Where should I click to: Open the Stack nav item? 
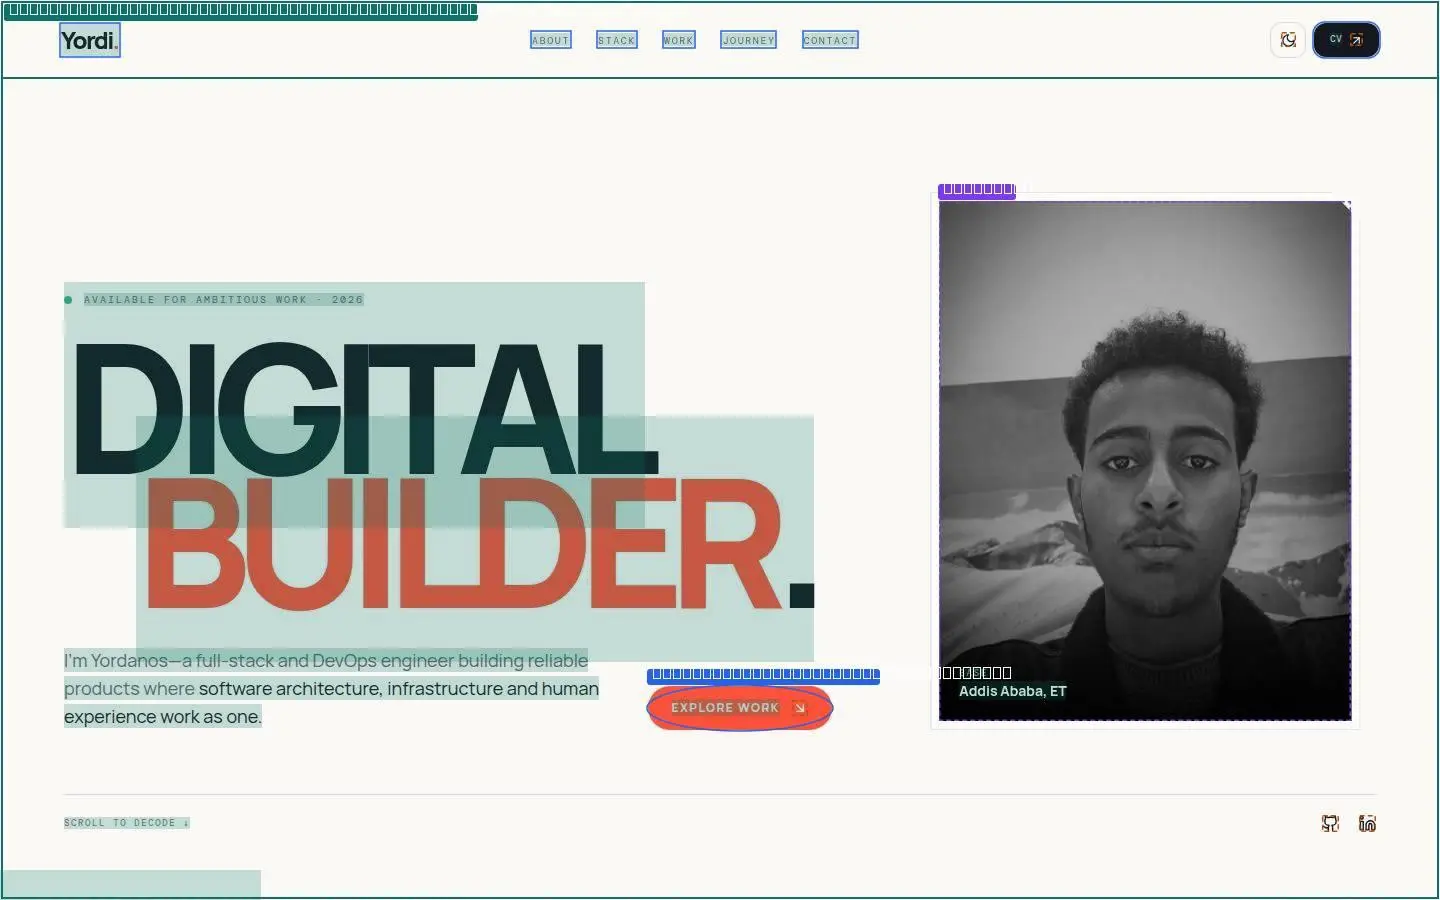pos(617,40)
